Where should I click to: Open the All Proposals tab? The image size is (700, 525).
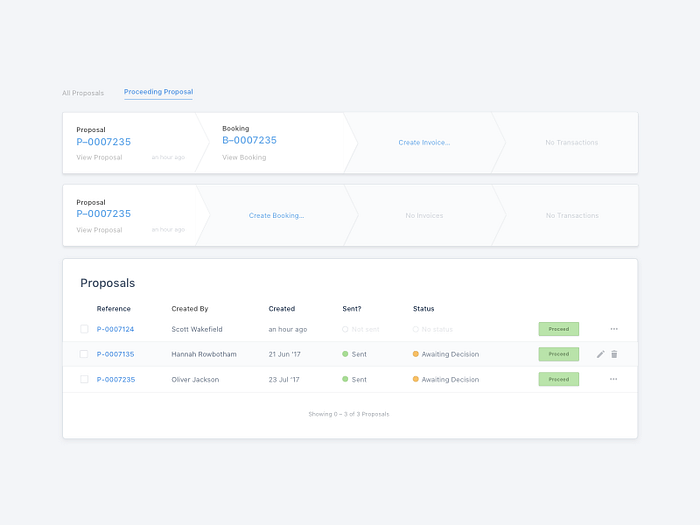[83, 93]
